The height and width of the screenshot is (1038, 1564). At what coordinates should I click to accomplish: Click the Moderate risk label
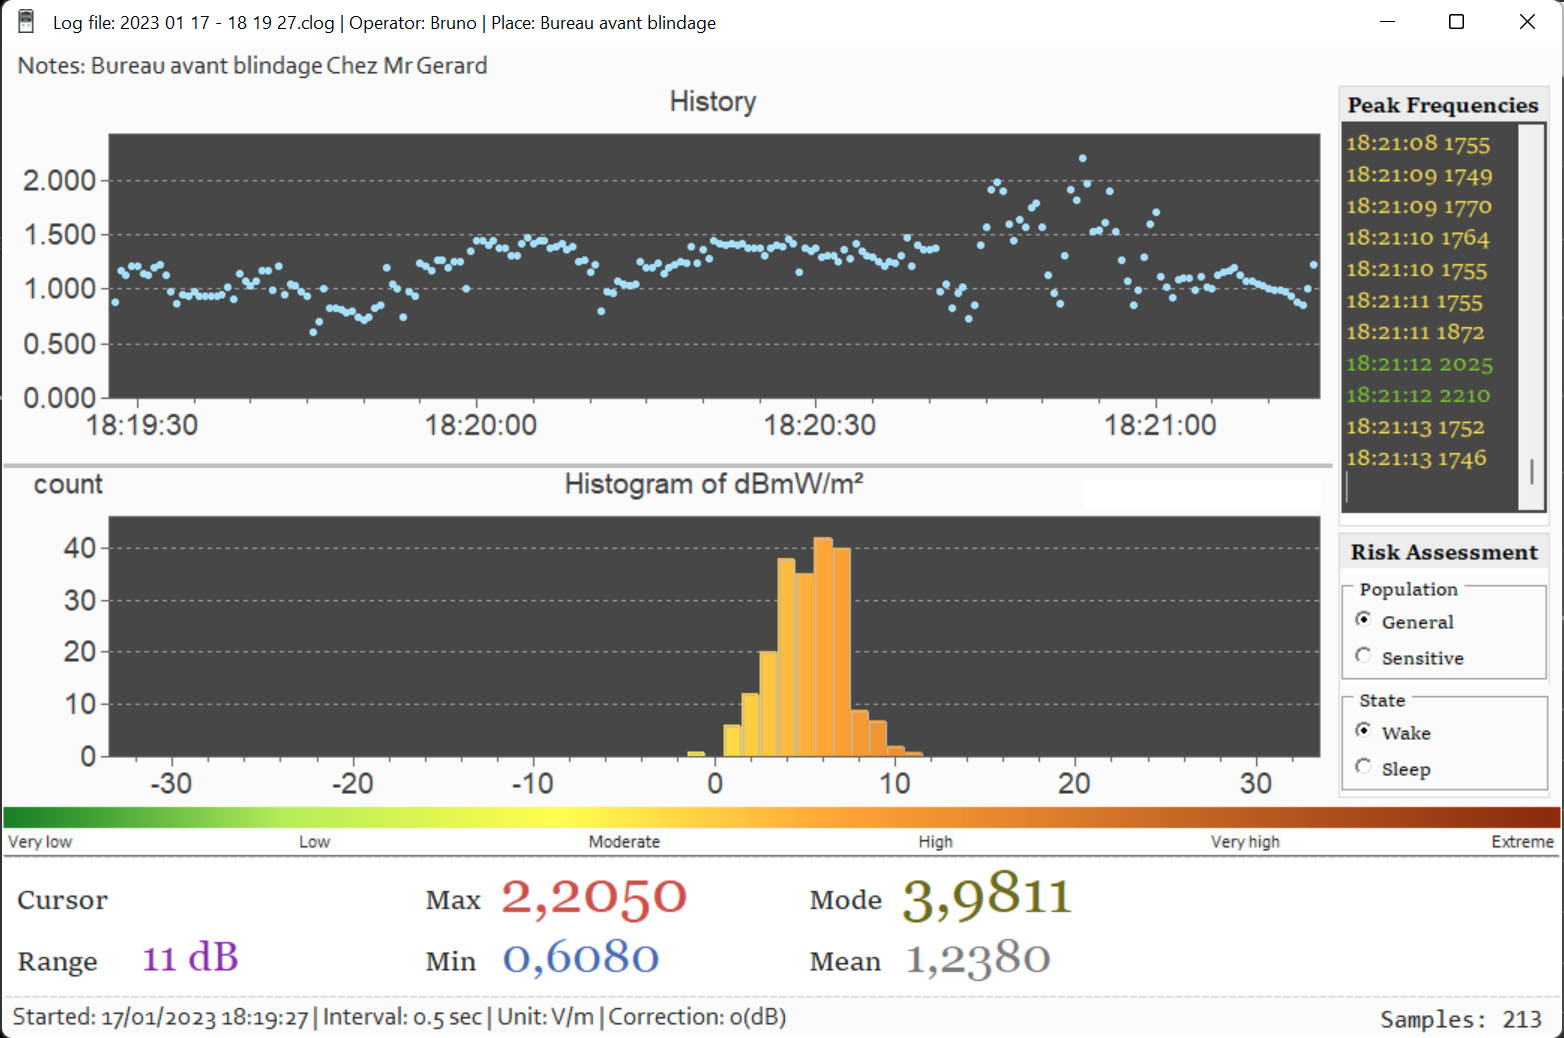pyautogui.click(x=624, y=842)
